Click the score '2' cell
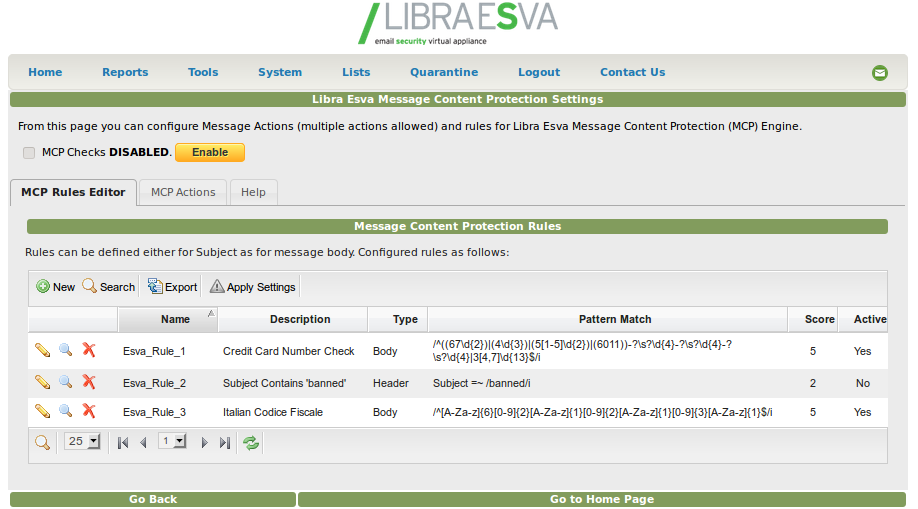Screen dimensions: 918x509 tap(813, 383)
